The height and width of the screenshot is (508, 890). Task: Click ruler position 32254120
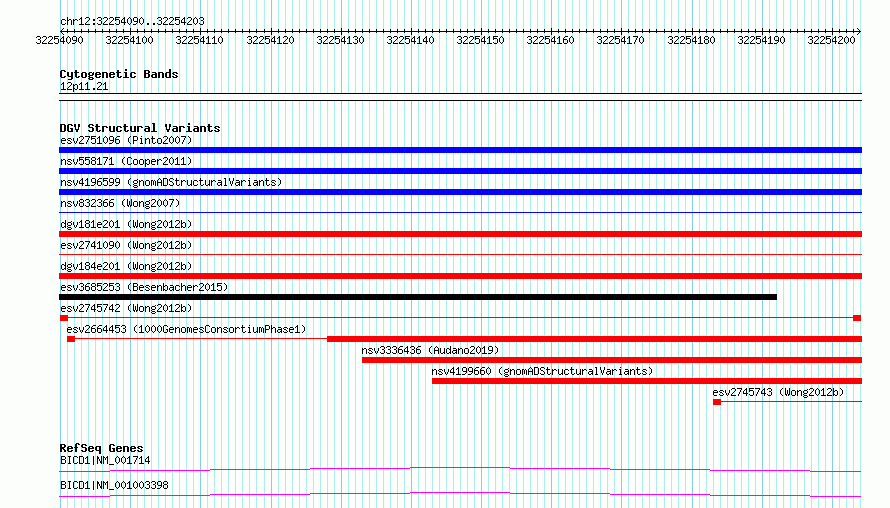270,40
